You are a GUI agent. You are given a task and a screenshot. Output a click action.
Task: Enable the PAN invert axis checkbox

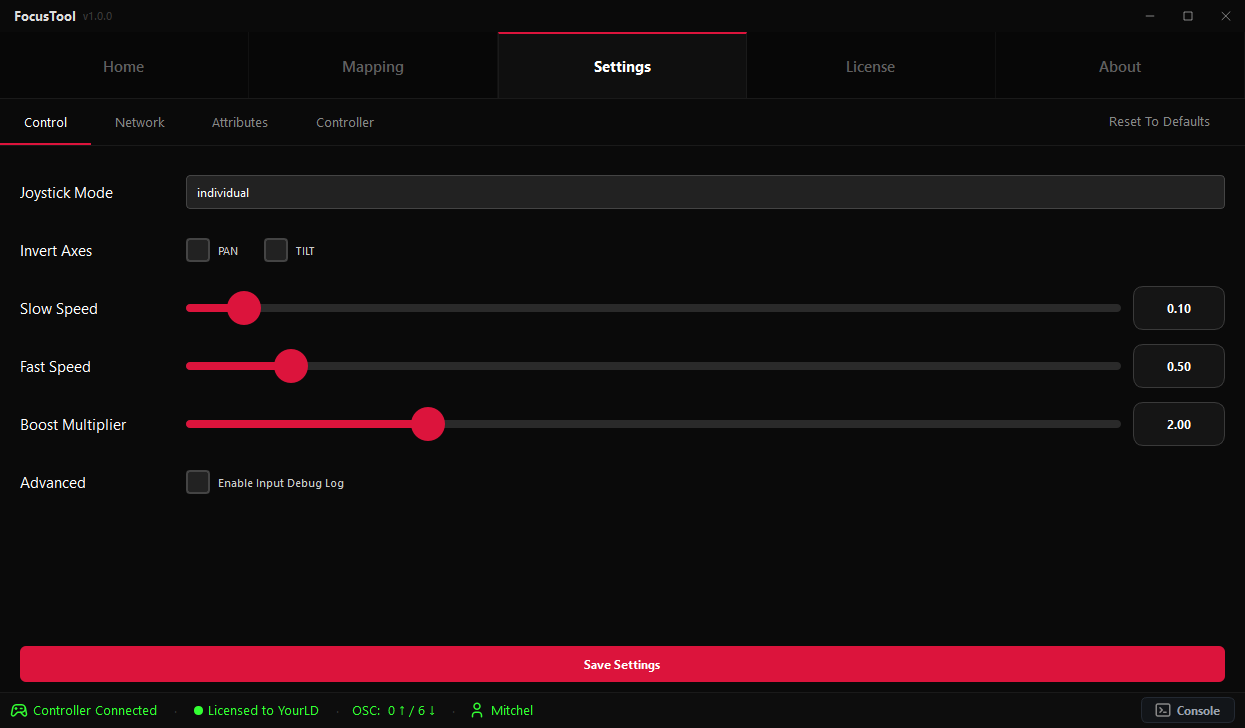point(198,250)
